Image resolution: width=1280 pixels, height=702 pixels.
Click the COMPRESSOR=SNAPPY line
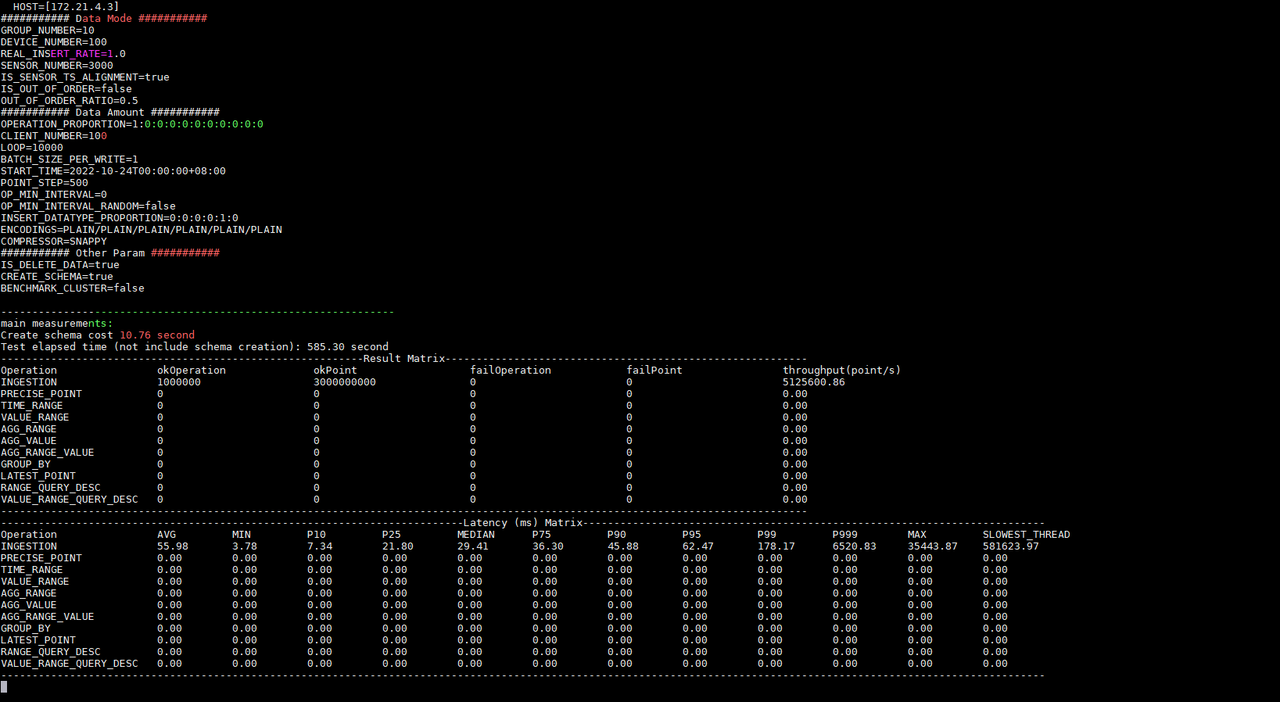53,241
